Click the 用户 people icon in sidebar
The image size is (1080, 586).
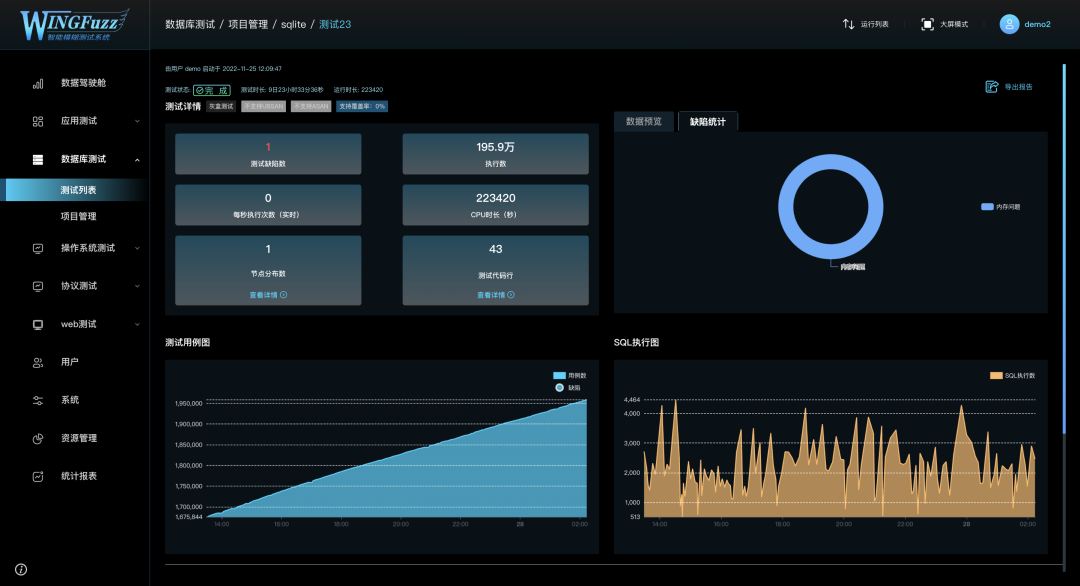pos(38,362)
